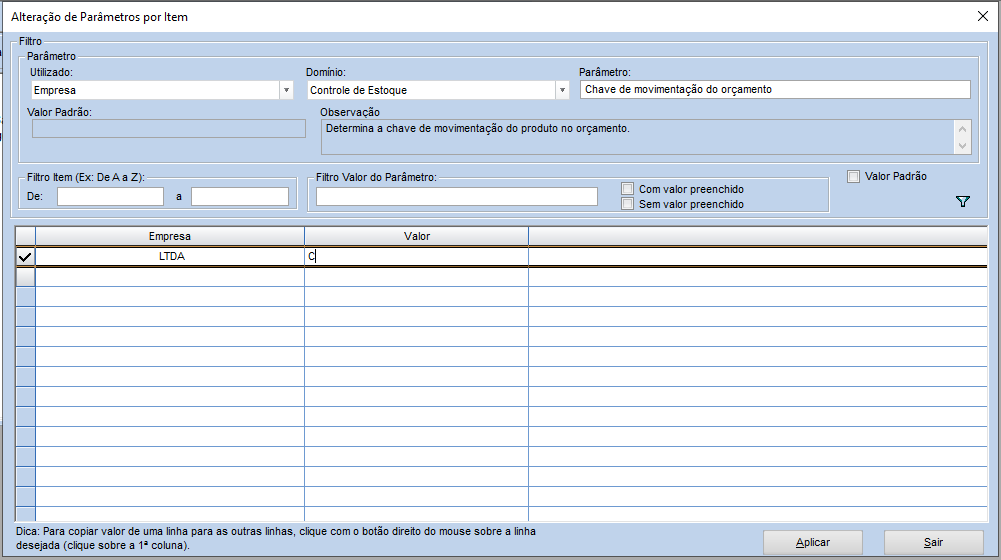Close the Alteração de Parâmetros window

coord(981,16)
